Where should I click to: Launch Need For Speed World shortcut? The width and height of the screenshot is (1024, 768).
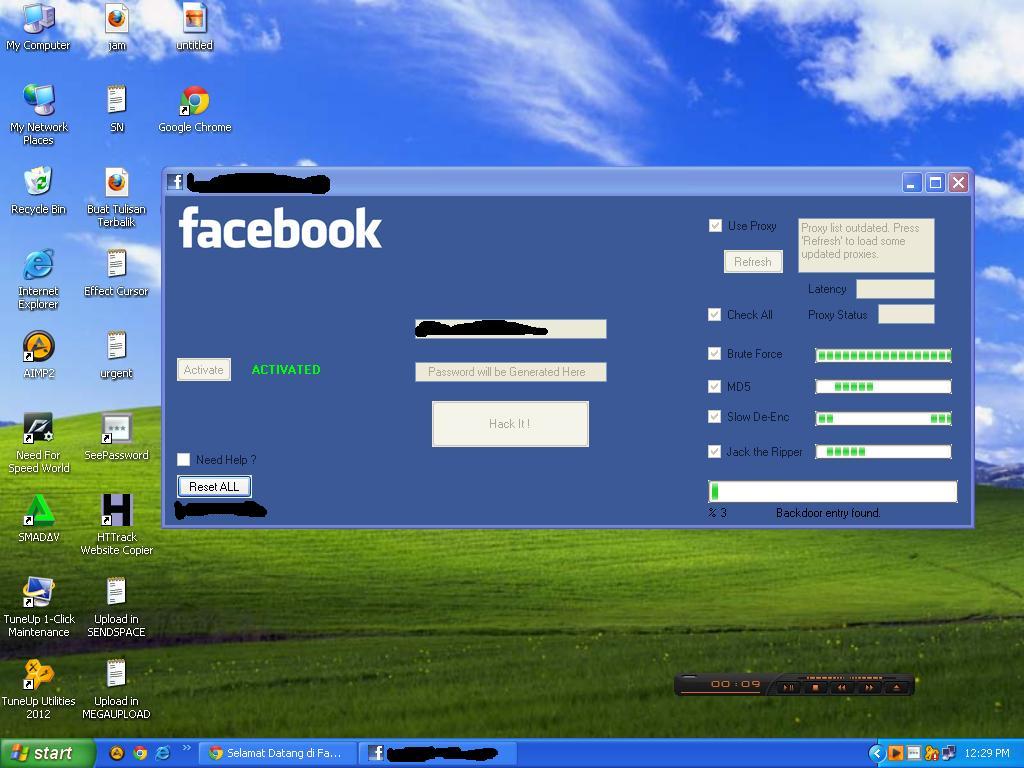tap(39, 443)
